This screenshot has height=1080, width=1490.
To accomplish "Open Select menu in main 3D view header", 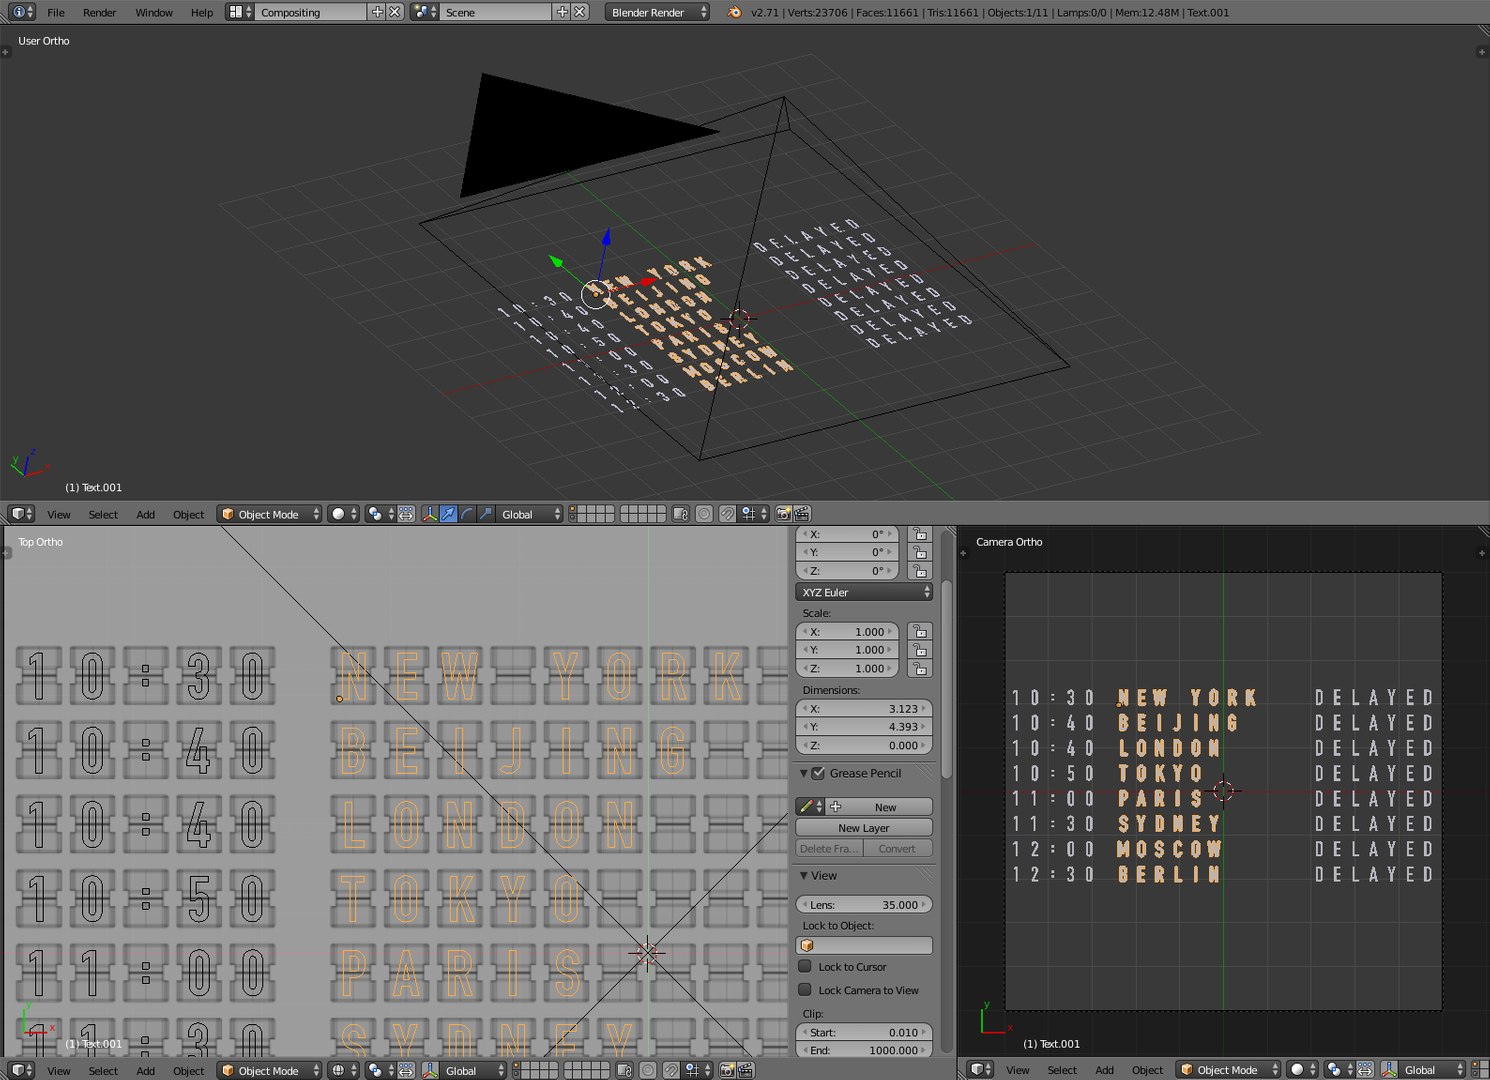I will click(103, 514).
